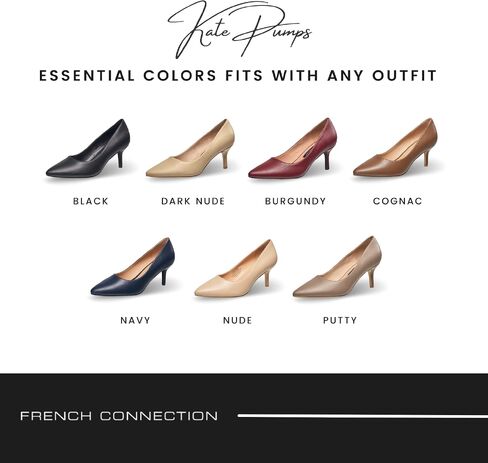Select the putty pump shoe image
This screenshot has width=488, height=463.
[337, 267]
